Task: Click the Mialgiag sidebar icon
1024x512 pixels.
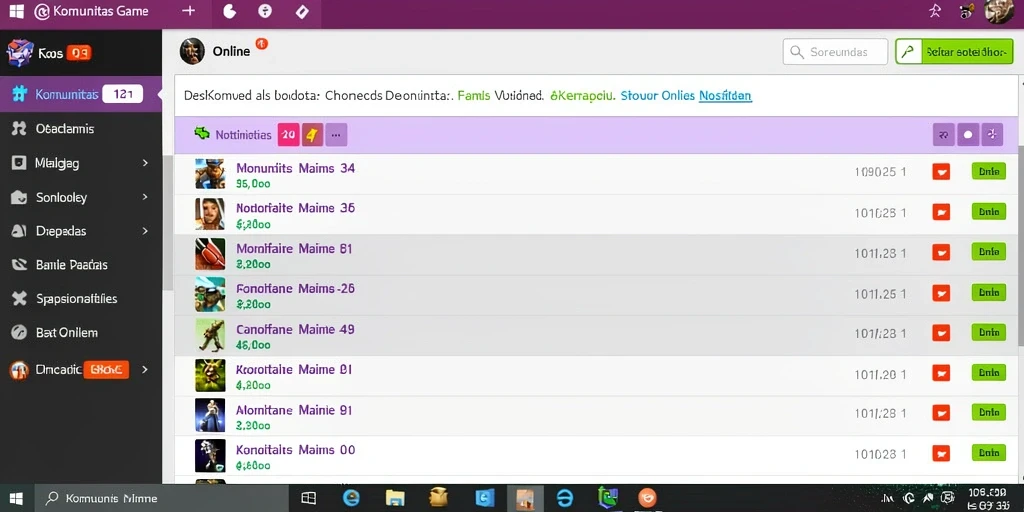Action: [x=19, y=163]
